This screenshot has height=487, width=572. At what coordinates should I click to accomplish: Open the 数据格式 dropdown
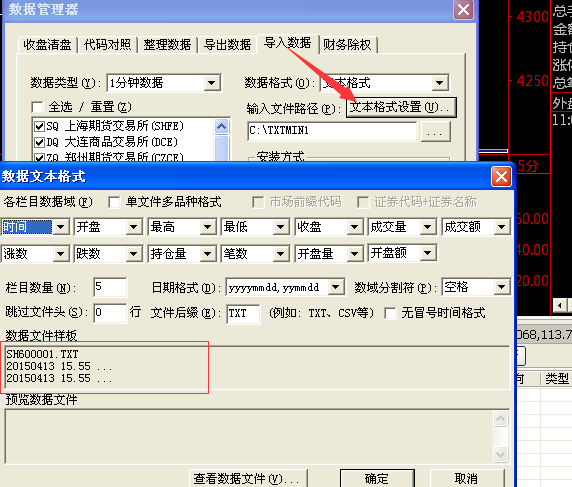[440, 83]
